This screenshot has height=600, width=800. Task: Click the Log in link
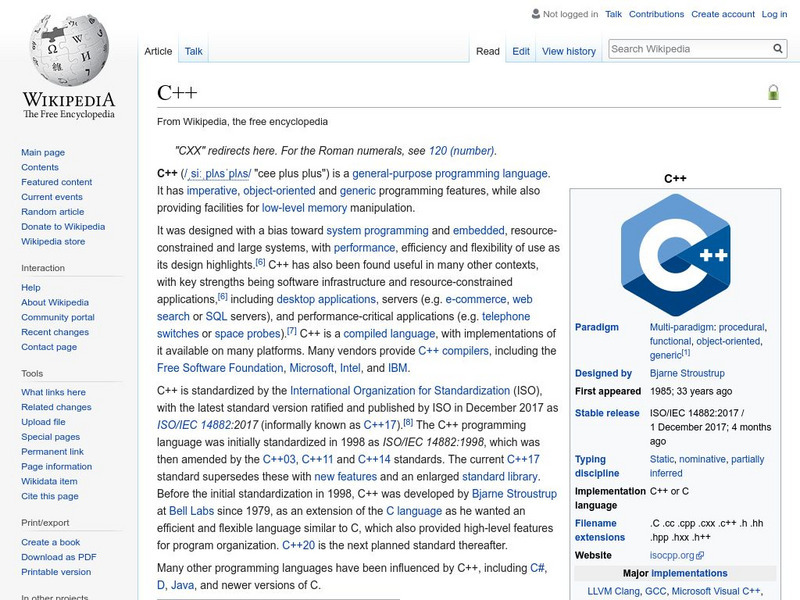point(774,14)
